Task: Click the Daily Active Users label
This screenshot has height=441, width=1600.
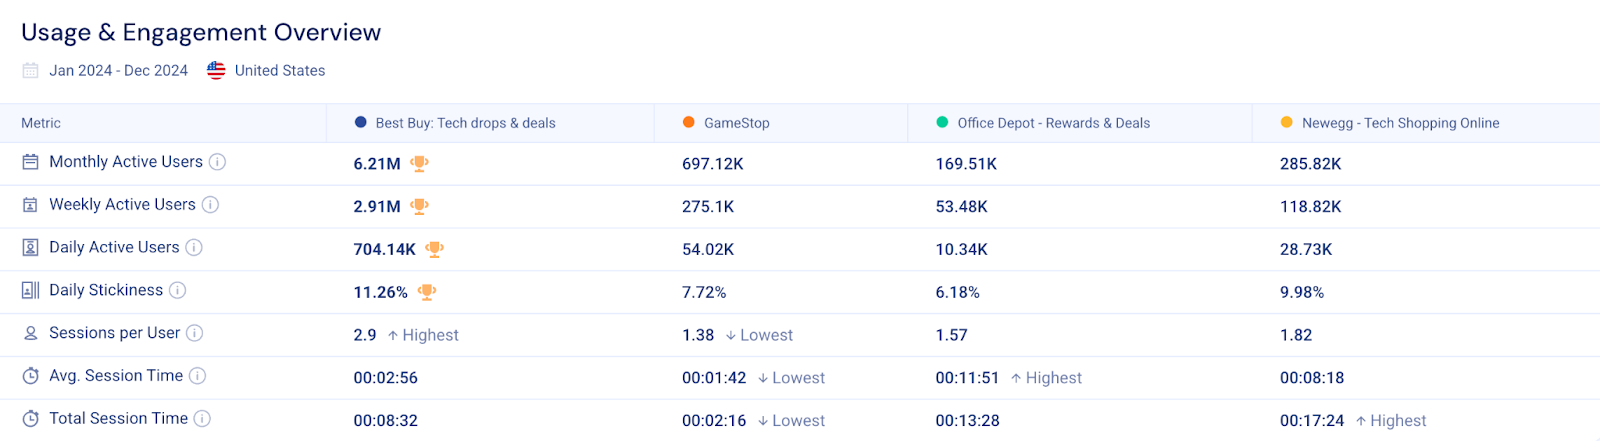Action: point(114,248)
